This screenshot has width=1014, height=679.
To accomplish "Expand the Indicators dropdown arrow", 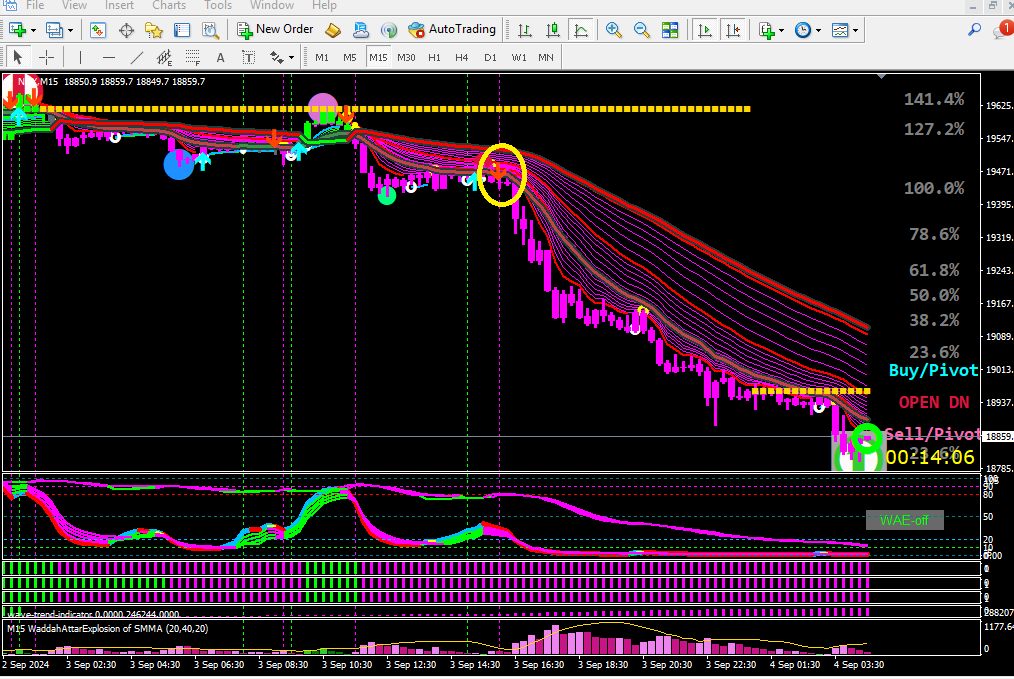I will [x=781, y=30].
